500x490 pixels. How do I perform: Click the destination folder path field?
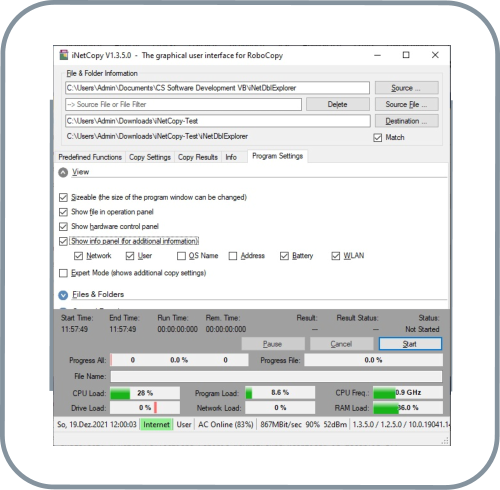(x=218, y=121)
